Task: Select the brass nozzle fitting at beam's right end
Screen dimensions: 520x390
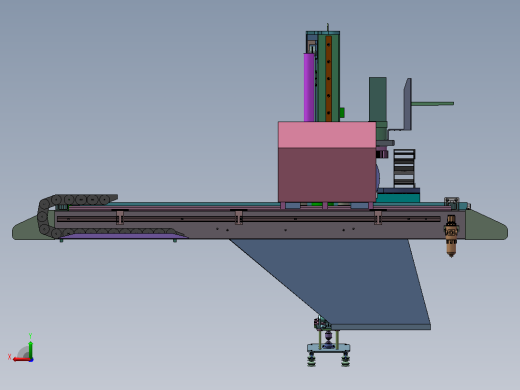Action: tap(451, 236)
